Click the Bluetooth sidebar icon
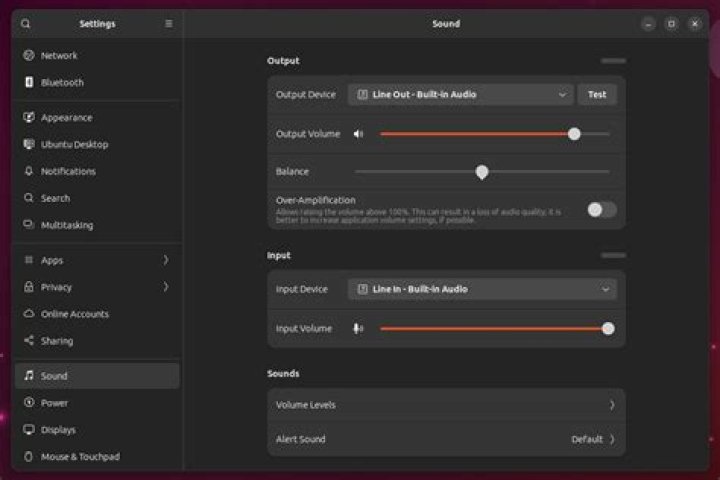 pyautogui.click(x=29, y=82)
